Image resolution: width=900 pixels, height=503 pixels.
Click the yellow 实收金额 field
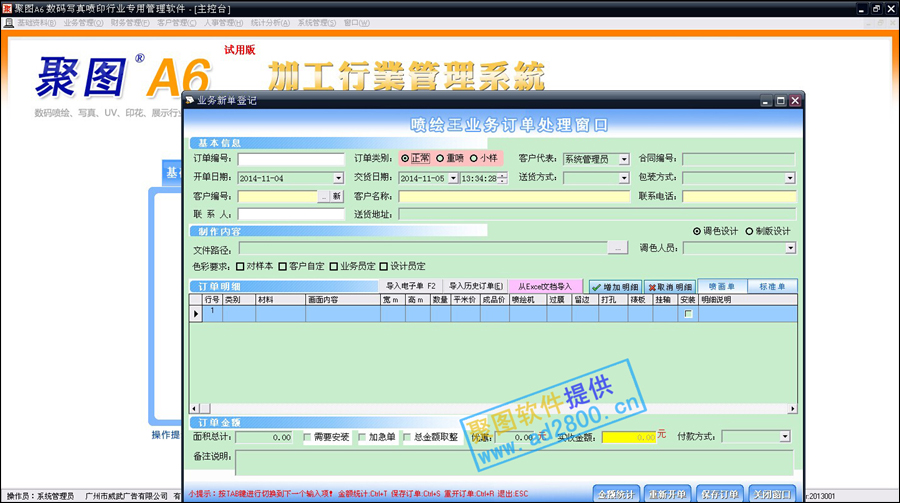point(629,438)
